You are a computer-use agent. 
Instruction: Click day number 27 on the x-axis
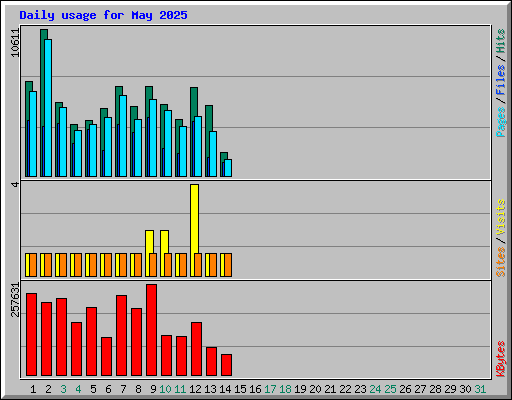tap(420, 389)
